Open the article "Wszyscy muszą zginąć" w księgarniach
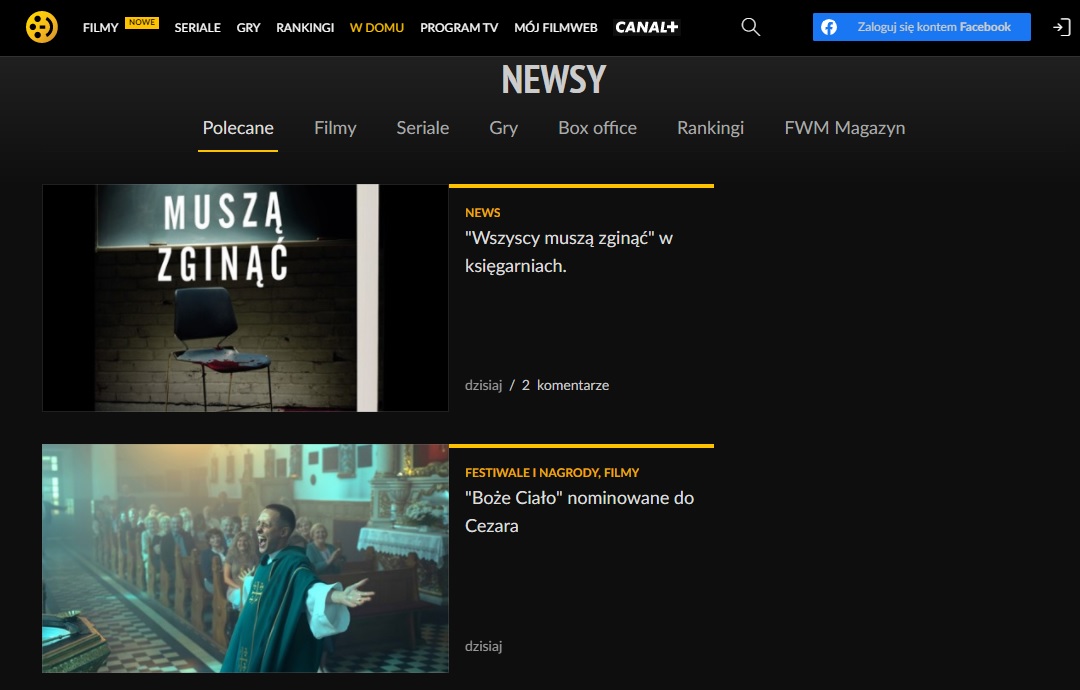This screenshot has height=690, width=1080. (568, 251)
